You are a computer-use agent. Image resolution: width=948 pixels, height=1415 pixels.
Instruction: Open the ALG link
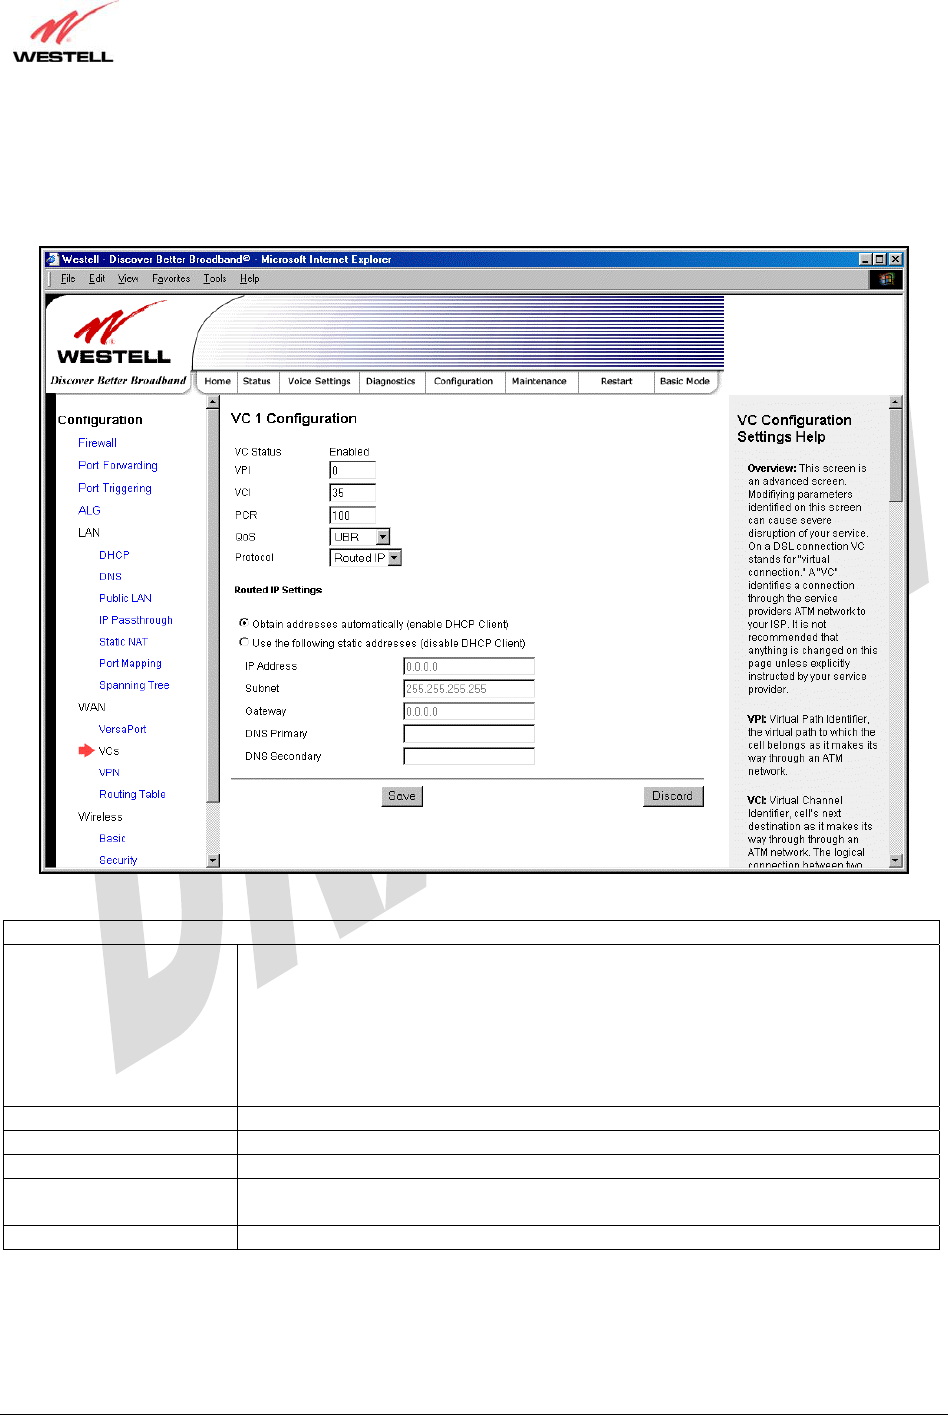[89, 510]
